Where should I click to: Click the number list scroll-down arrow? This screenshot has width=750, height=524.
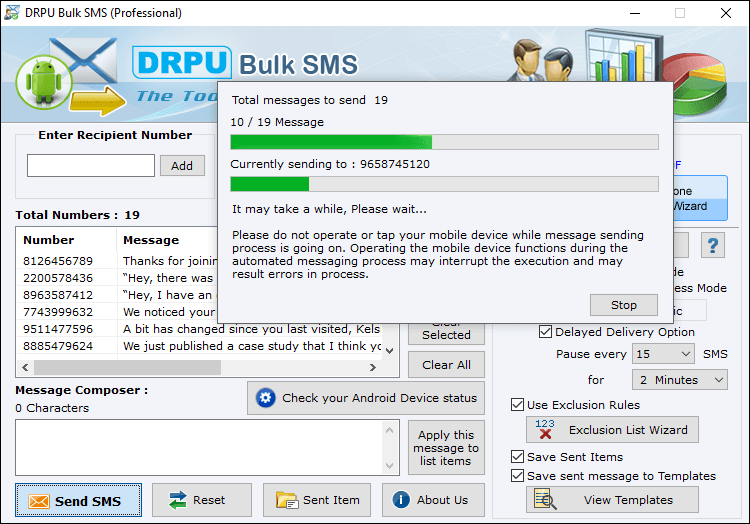coord(389,350)
